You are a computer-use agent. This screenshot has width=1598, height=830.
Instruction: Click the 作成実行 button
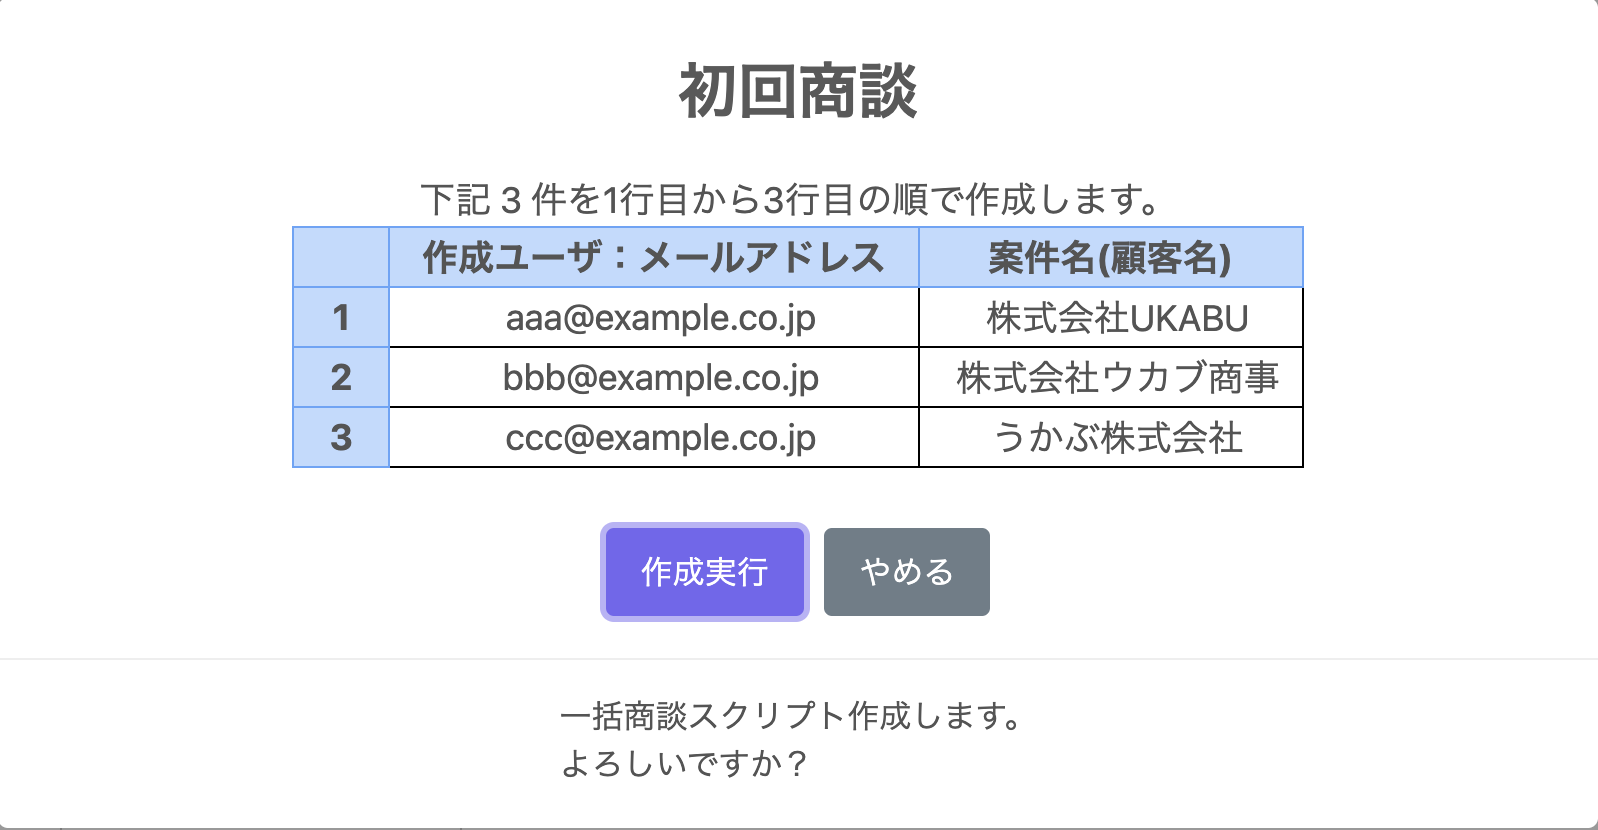(704, 572)
